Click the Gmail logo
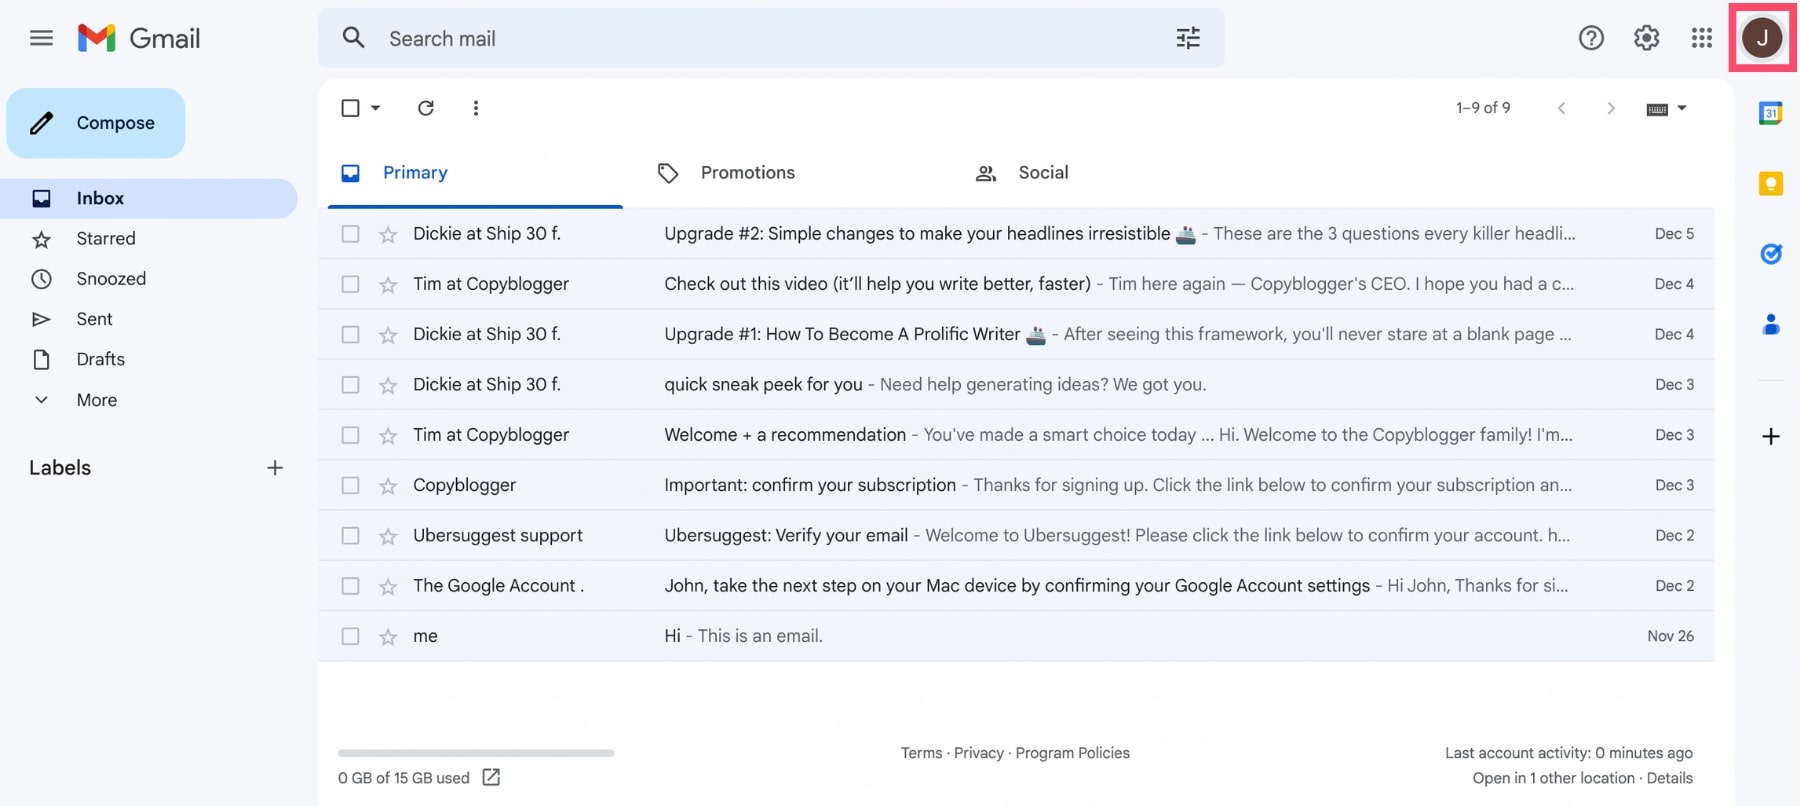This screenshot has height=806, width=1800. point(139,38)
